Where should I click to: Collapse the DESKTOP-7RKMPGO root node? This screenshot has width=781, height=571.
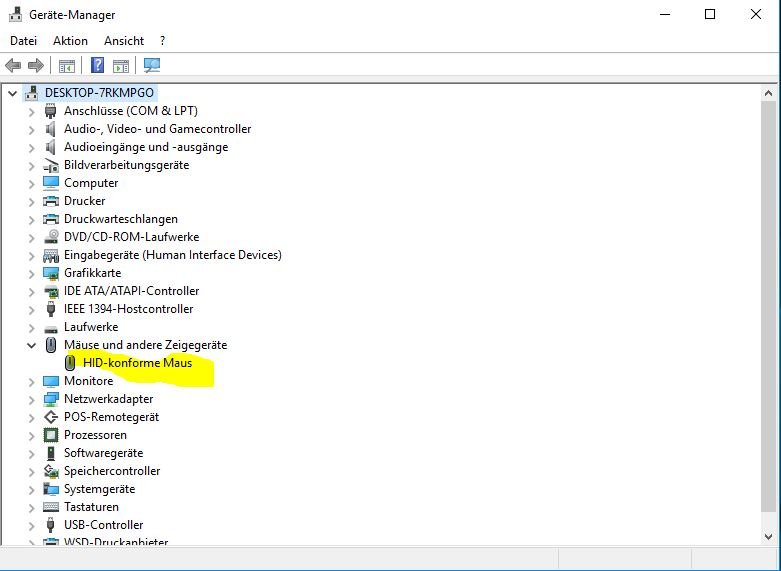tap(12, 93)
